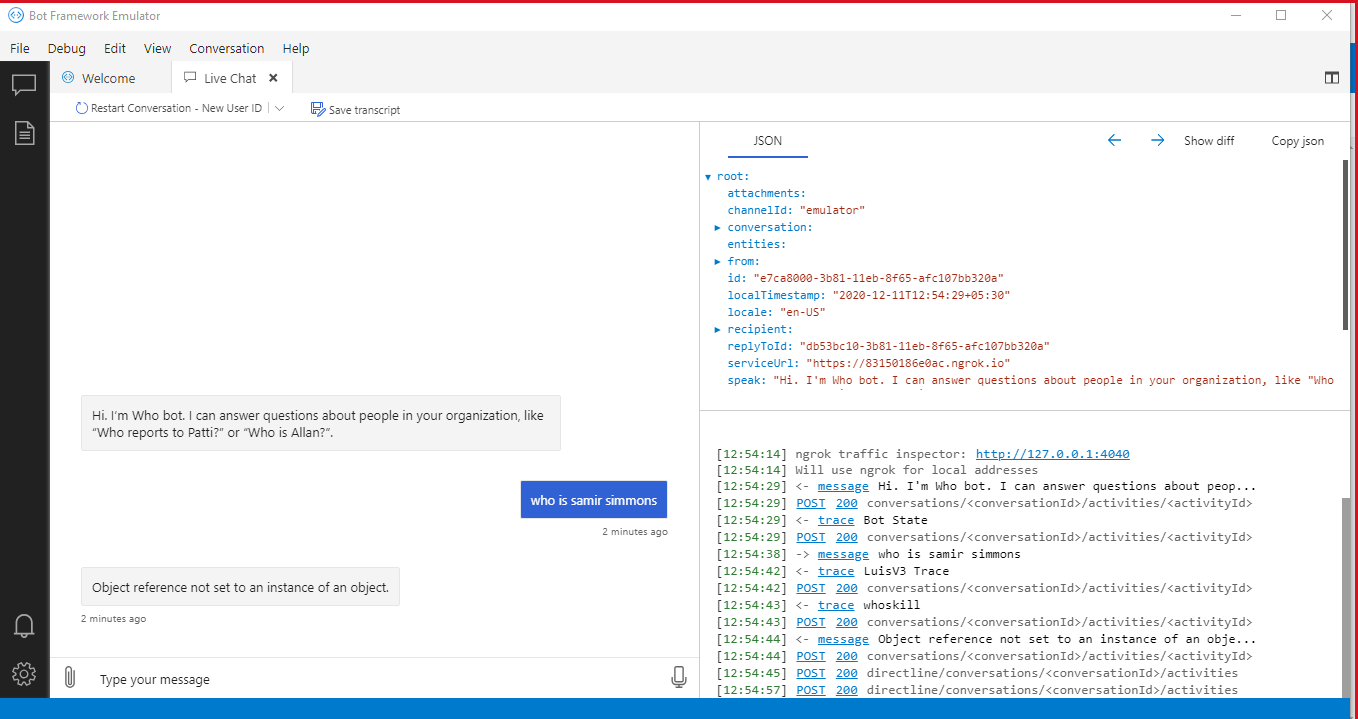Activate voice input with the microphone icon
1358x719 pixels.
point(679,677)
